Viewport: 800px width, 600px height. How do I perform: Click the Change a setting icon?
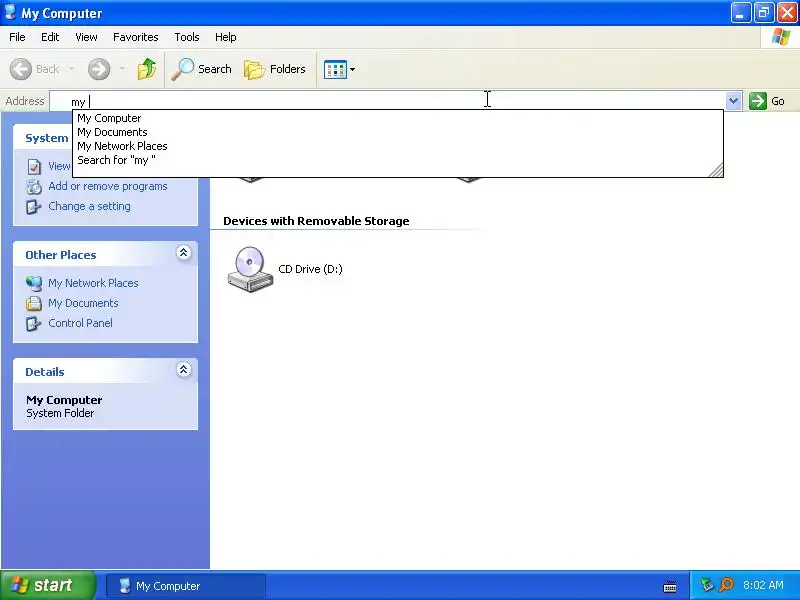(x=34, y=207)
